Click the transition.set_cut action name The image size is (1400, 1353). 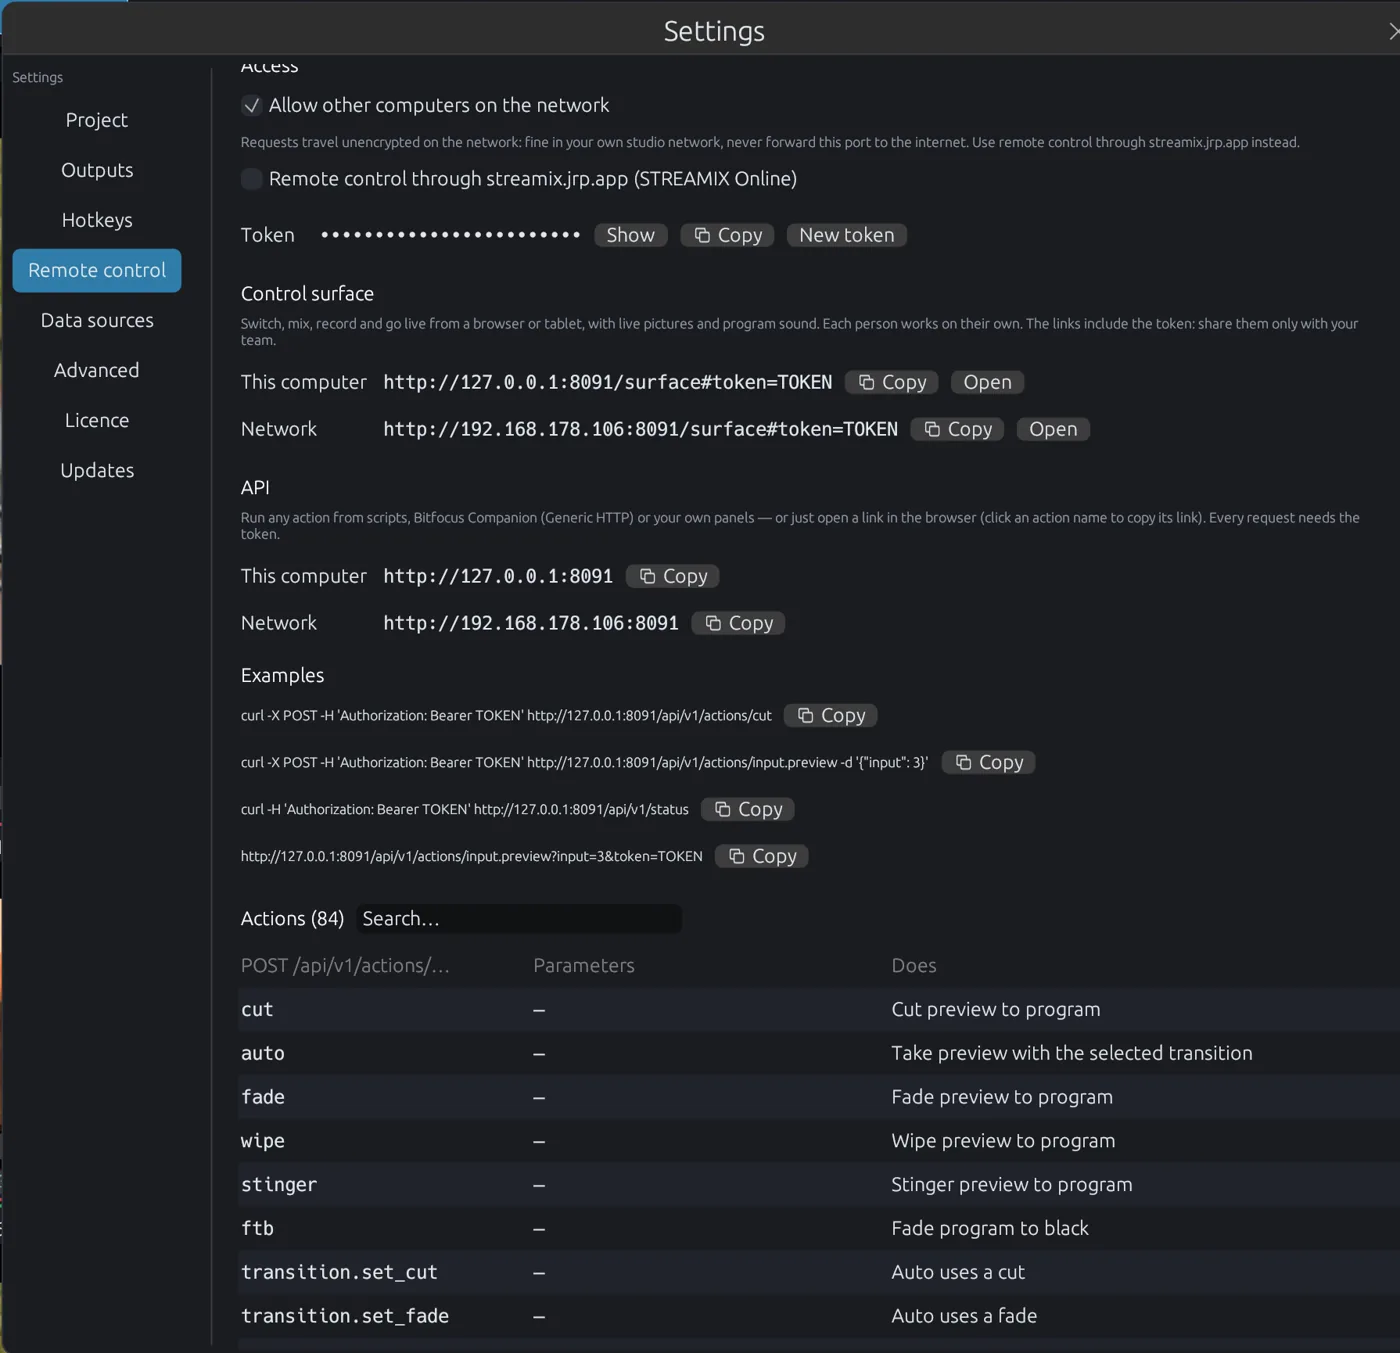pyautogui.click(x=339, y=1272)
